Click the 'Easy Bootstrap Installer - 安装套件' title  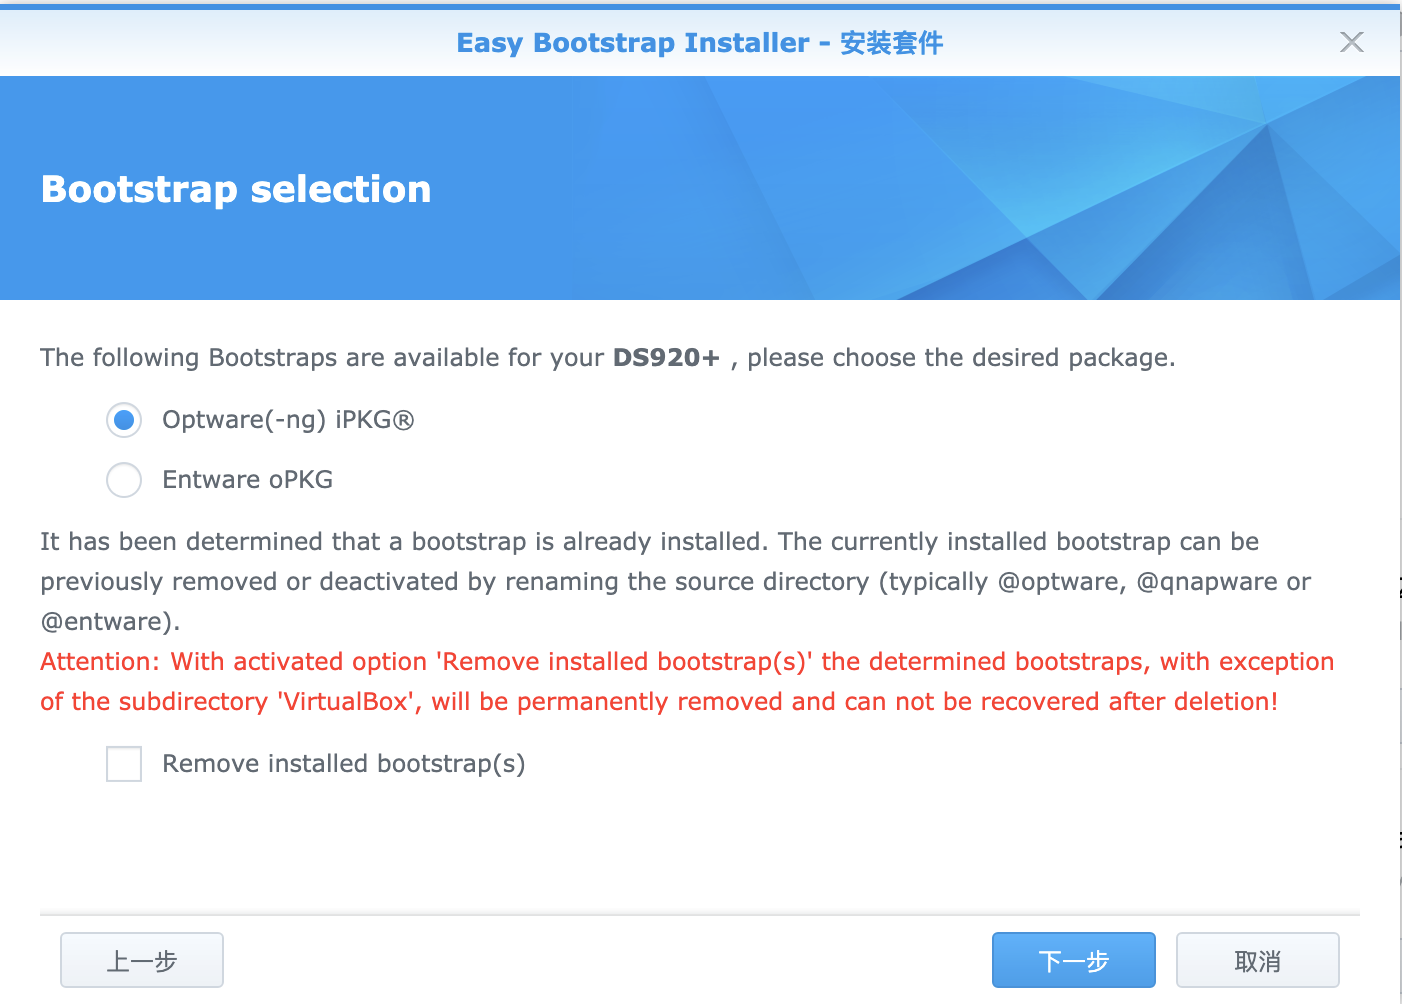click(700, 43)
